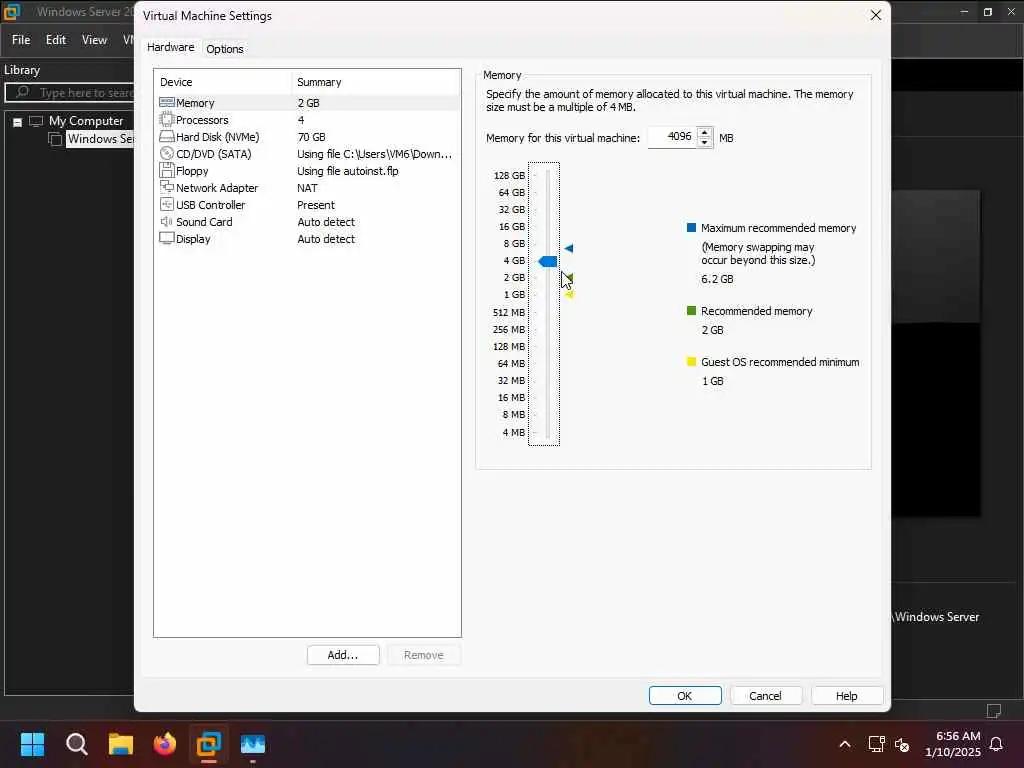Select the Display monitor icon

[167, 238]
